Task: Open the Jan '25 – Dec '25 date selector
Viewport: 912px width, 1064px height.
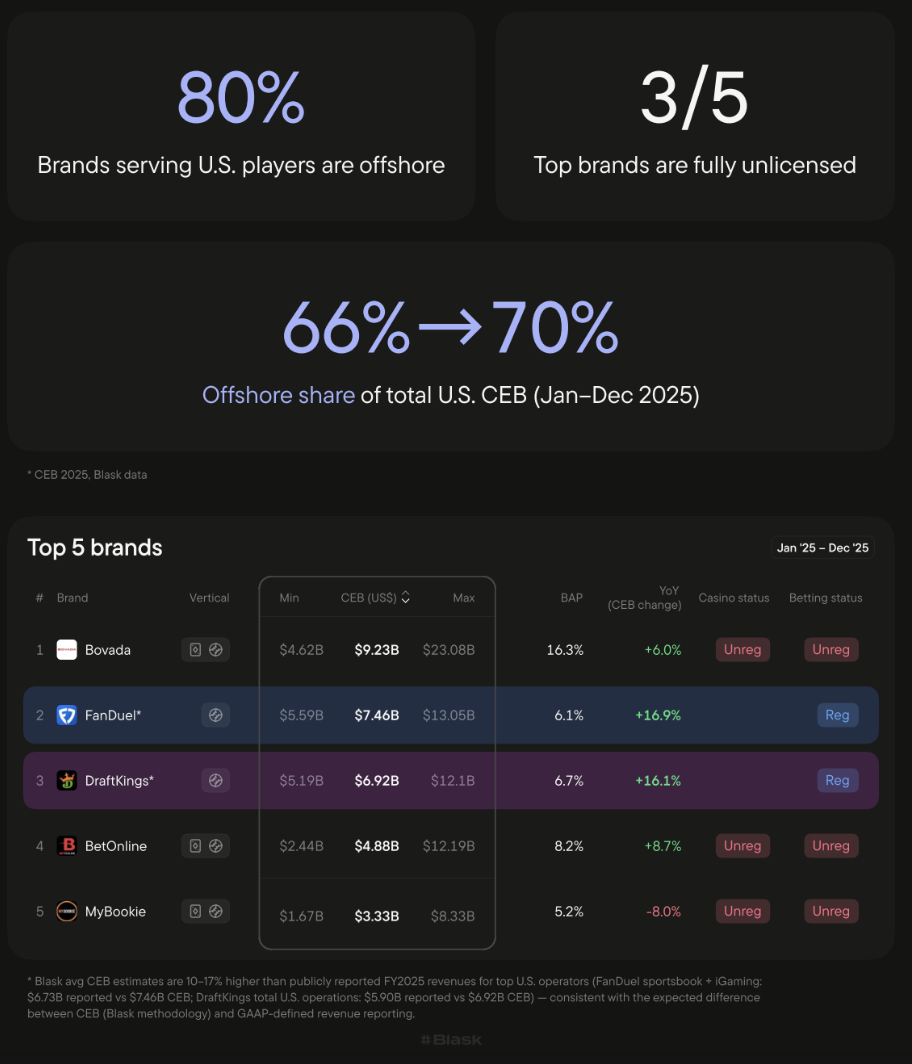Action: pos(823,548)
